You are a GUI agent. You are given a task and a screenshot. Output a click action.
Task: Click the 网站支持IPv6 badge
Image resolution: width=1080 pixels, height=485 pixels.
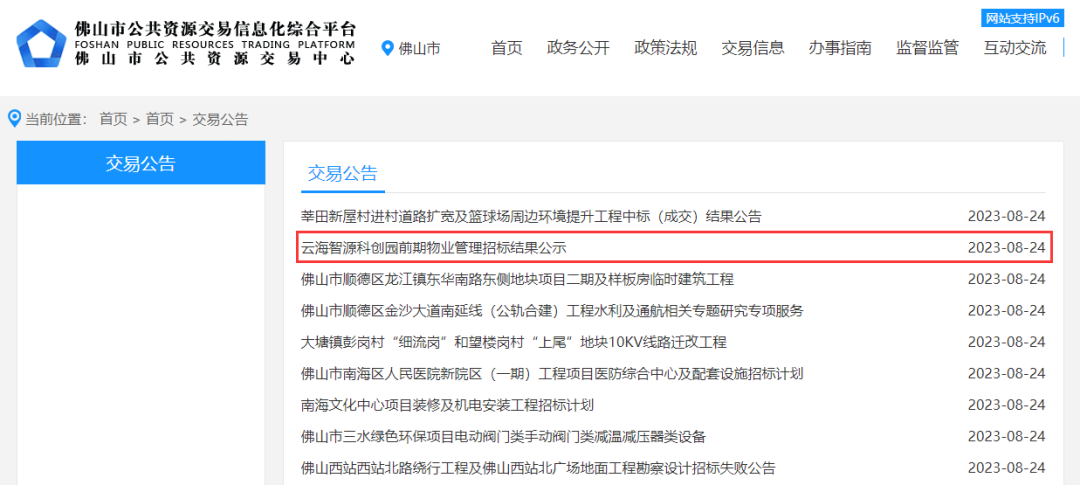(1020, 18)
